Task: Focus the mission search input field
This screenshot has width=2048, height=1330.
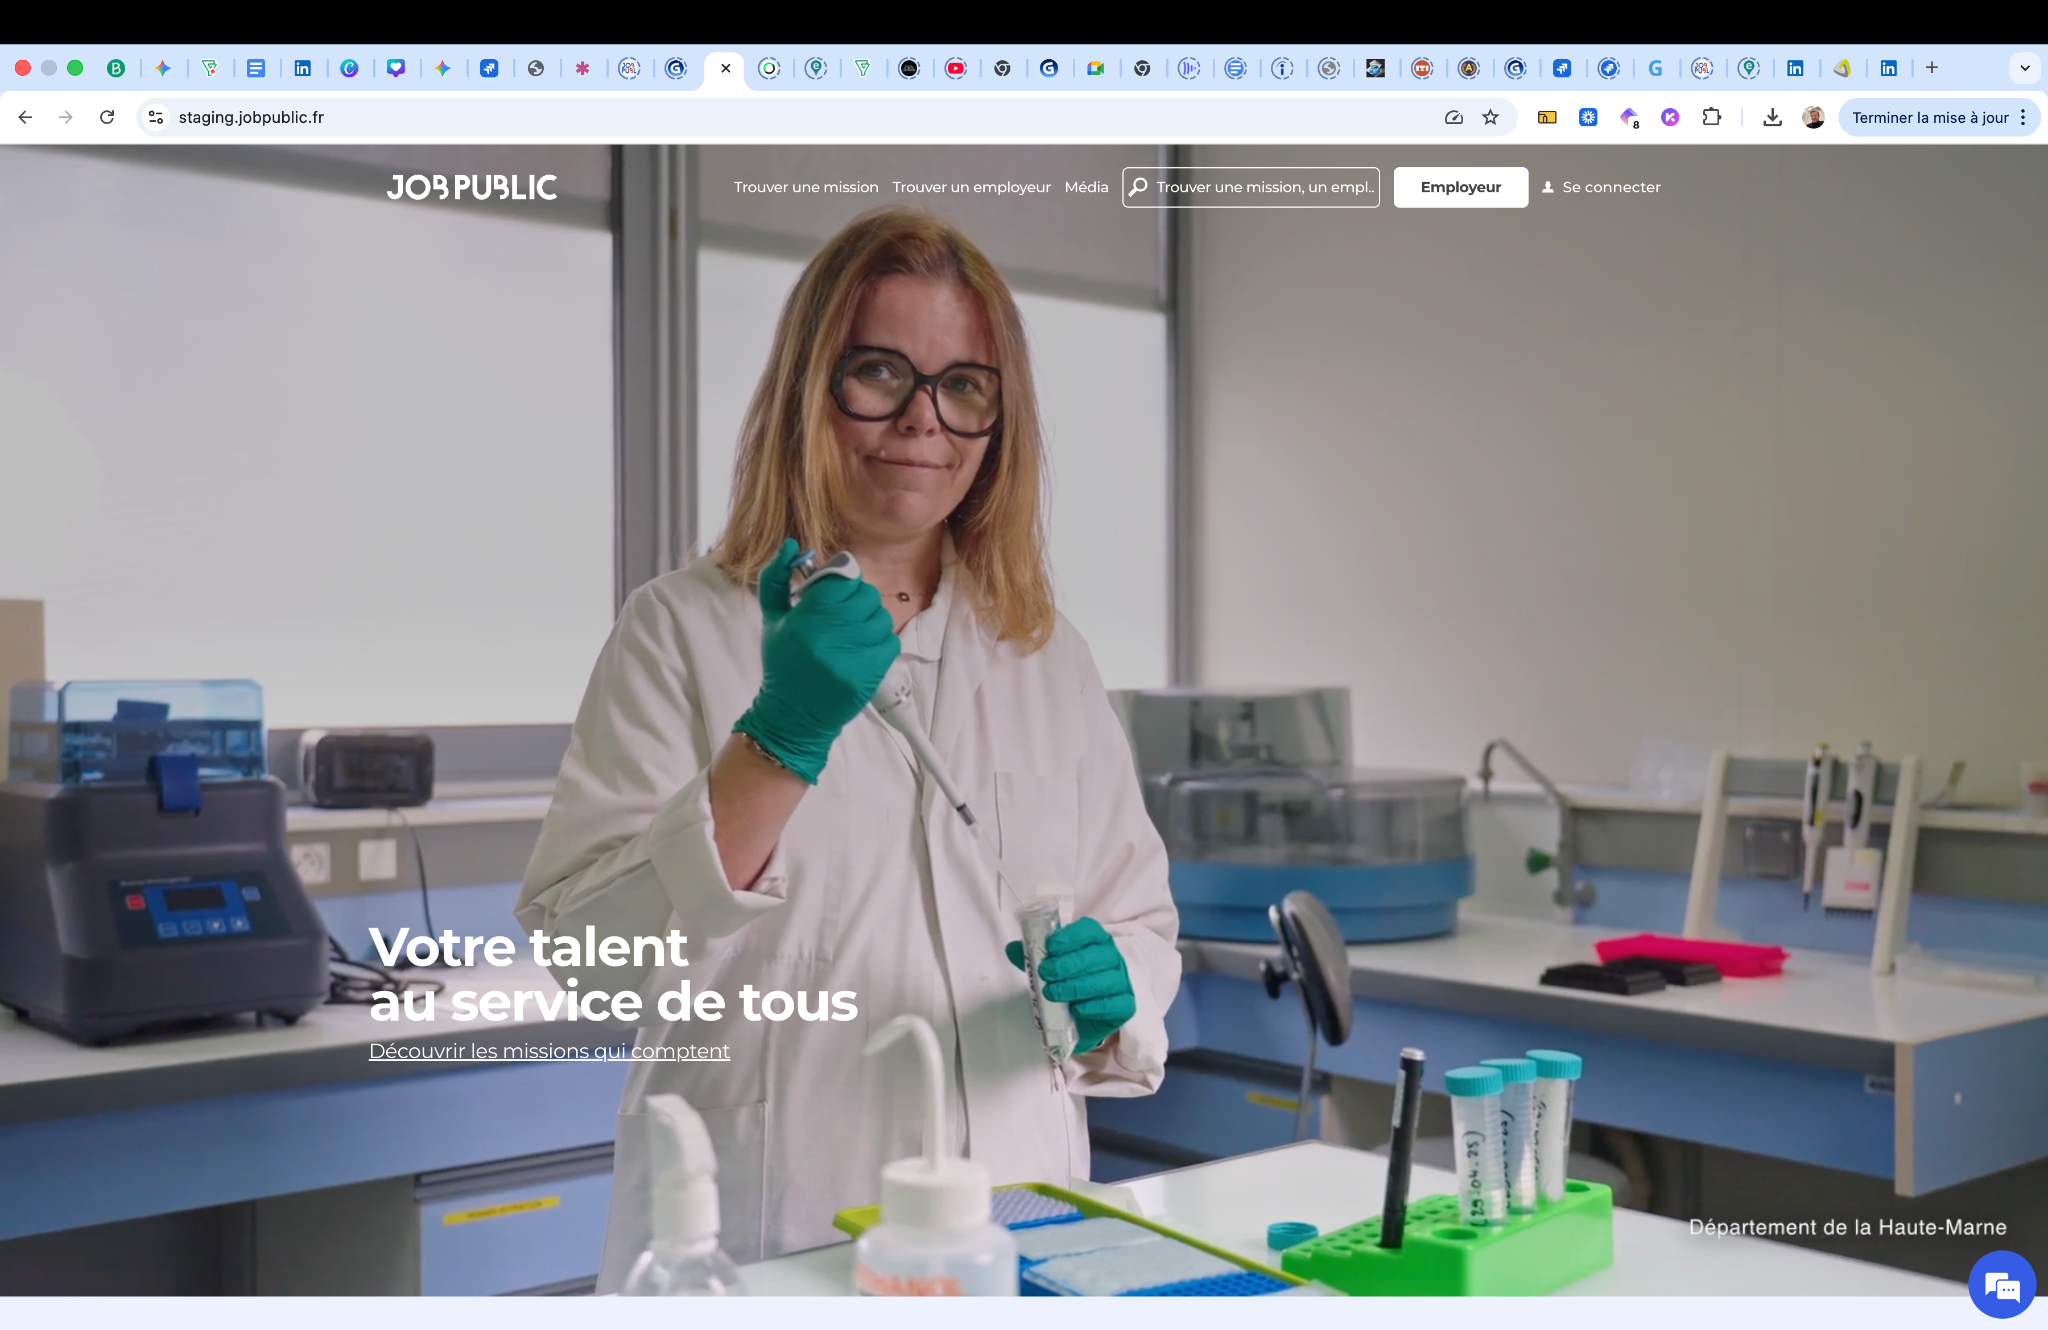Action: point(1262,187)
